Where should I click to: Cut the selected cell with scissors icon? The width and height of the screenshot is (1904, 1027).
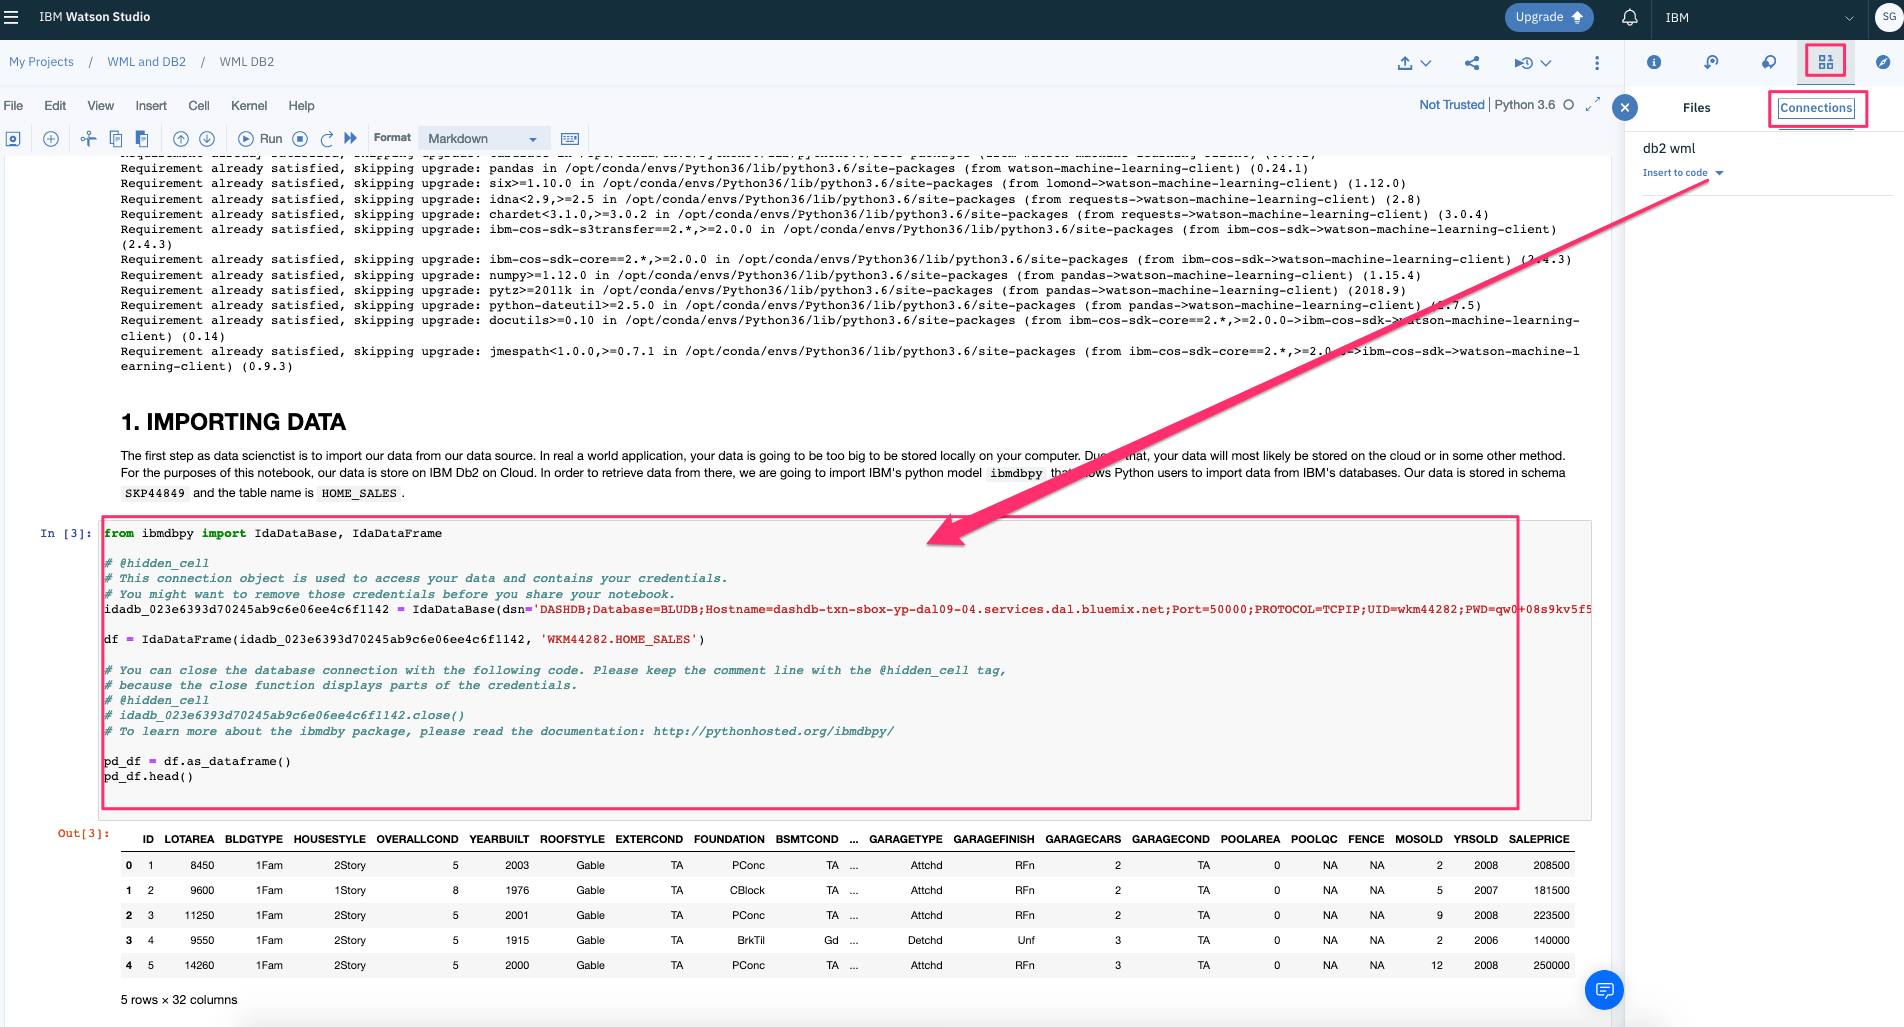88,139
